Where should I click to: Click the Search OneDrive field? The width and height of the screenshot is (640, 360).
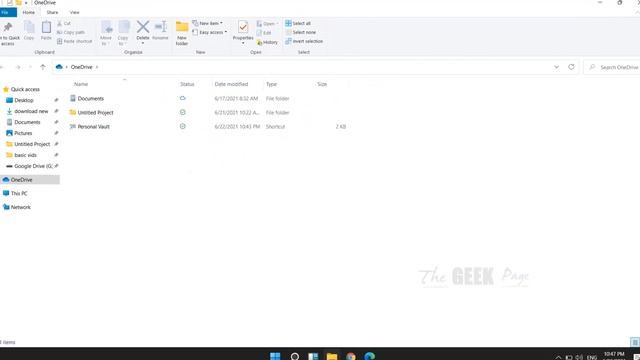[x=612, y=67]
